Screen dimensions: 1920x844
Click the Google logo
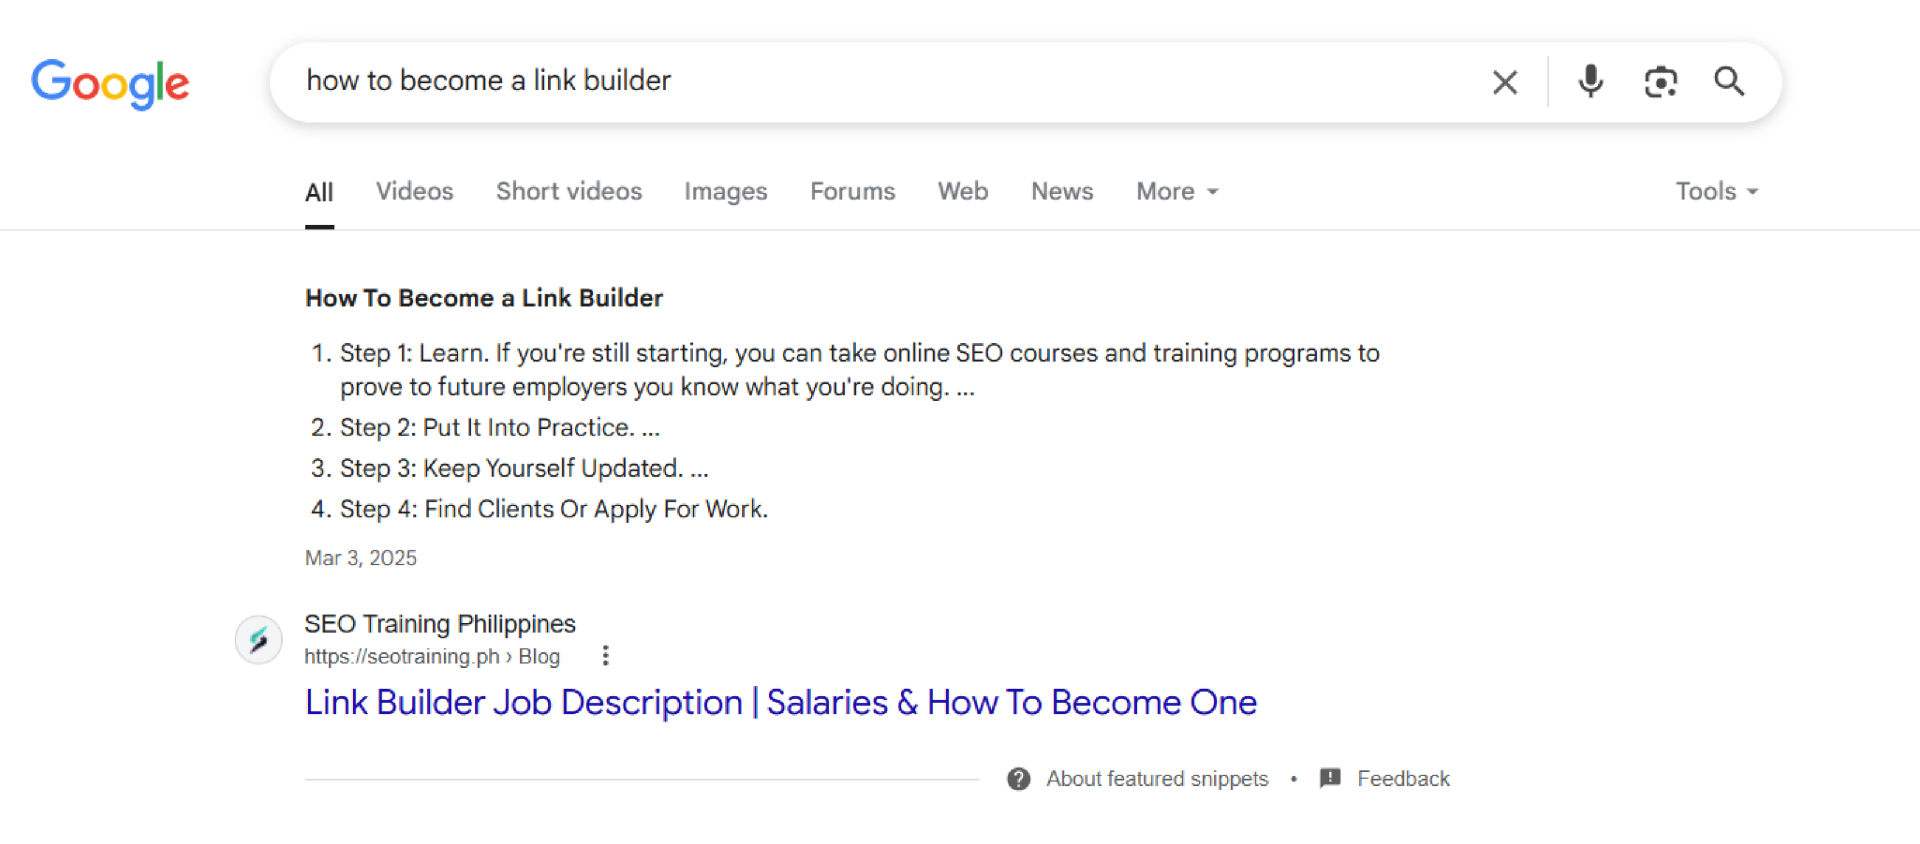pyautogui.click(x=110, y=83)
